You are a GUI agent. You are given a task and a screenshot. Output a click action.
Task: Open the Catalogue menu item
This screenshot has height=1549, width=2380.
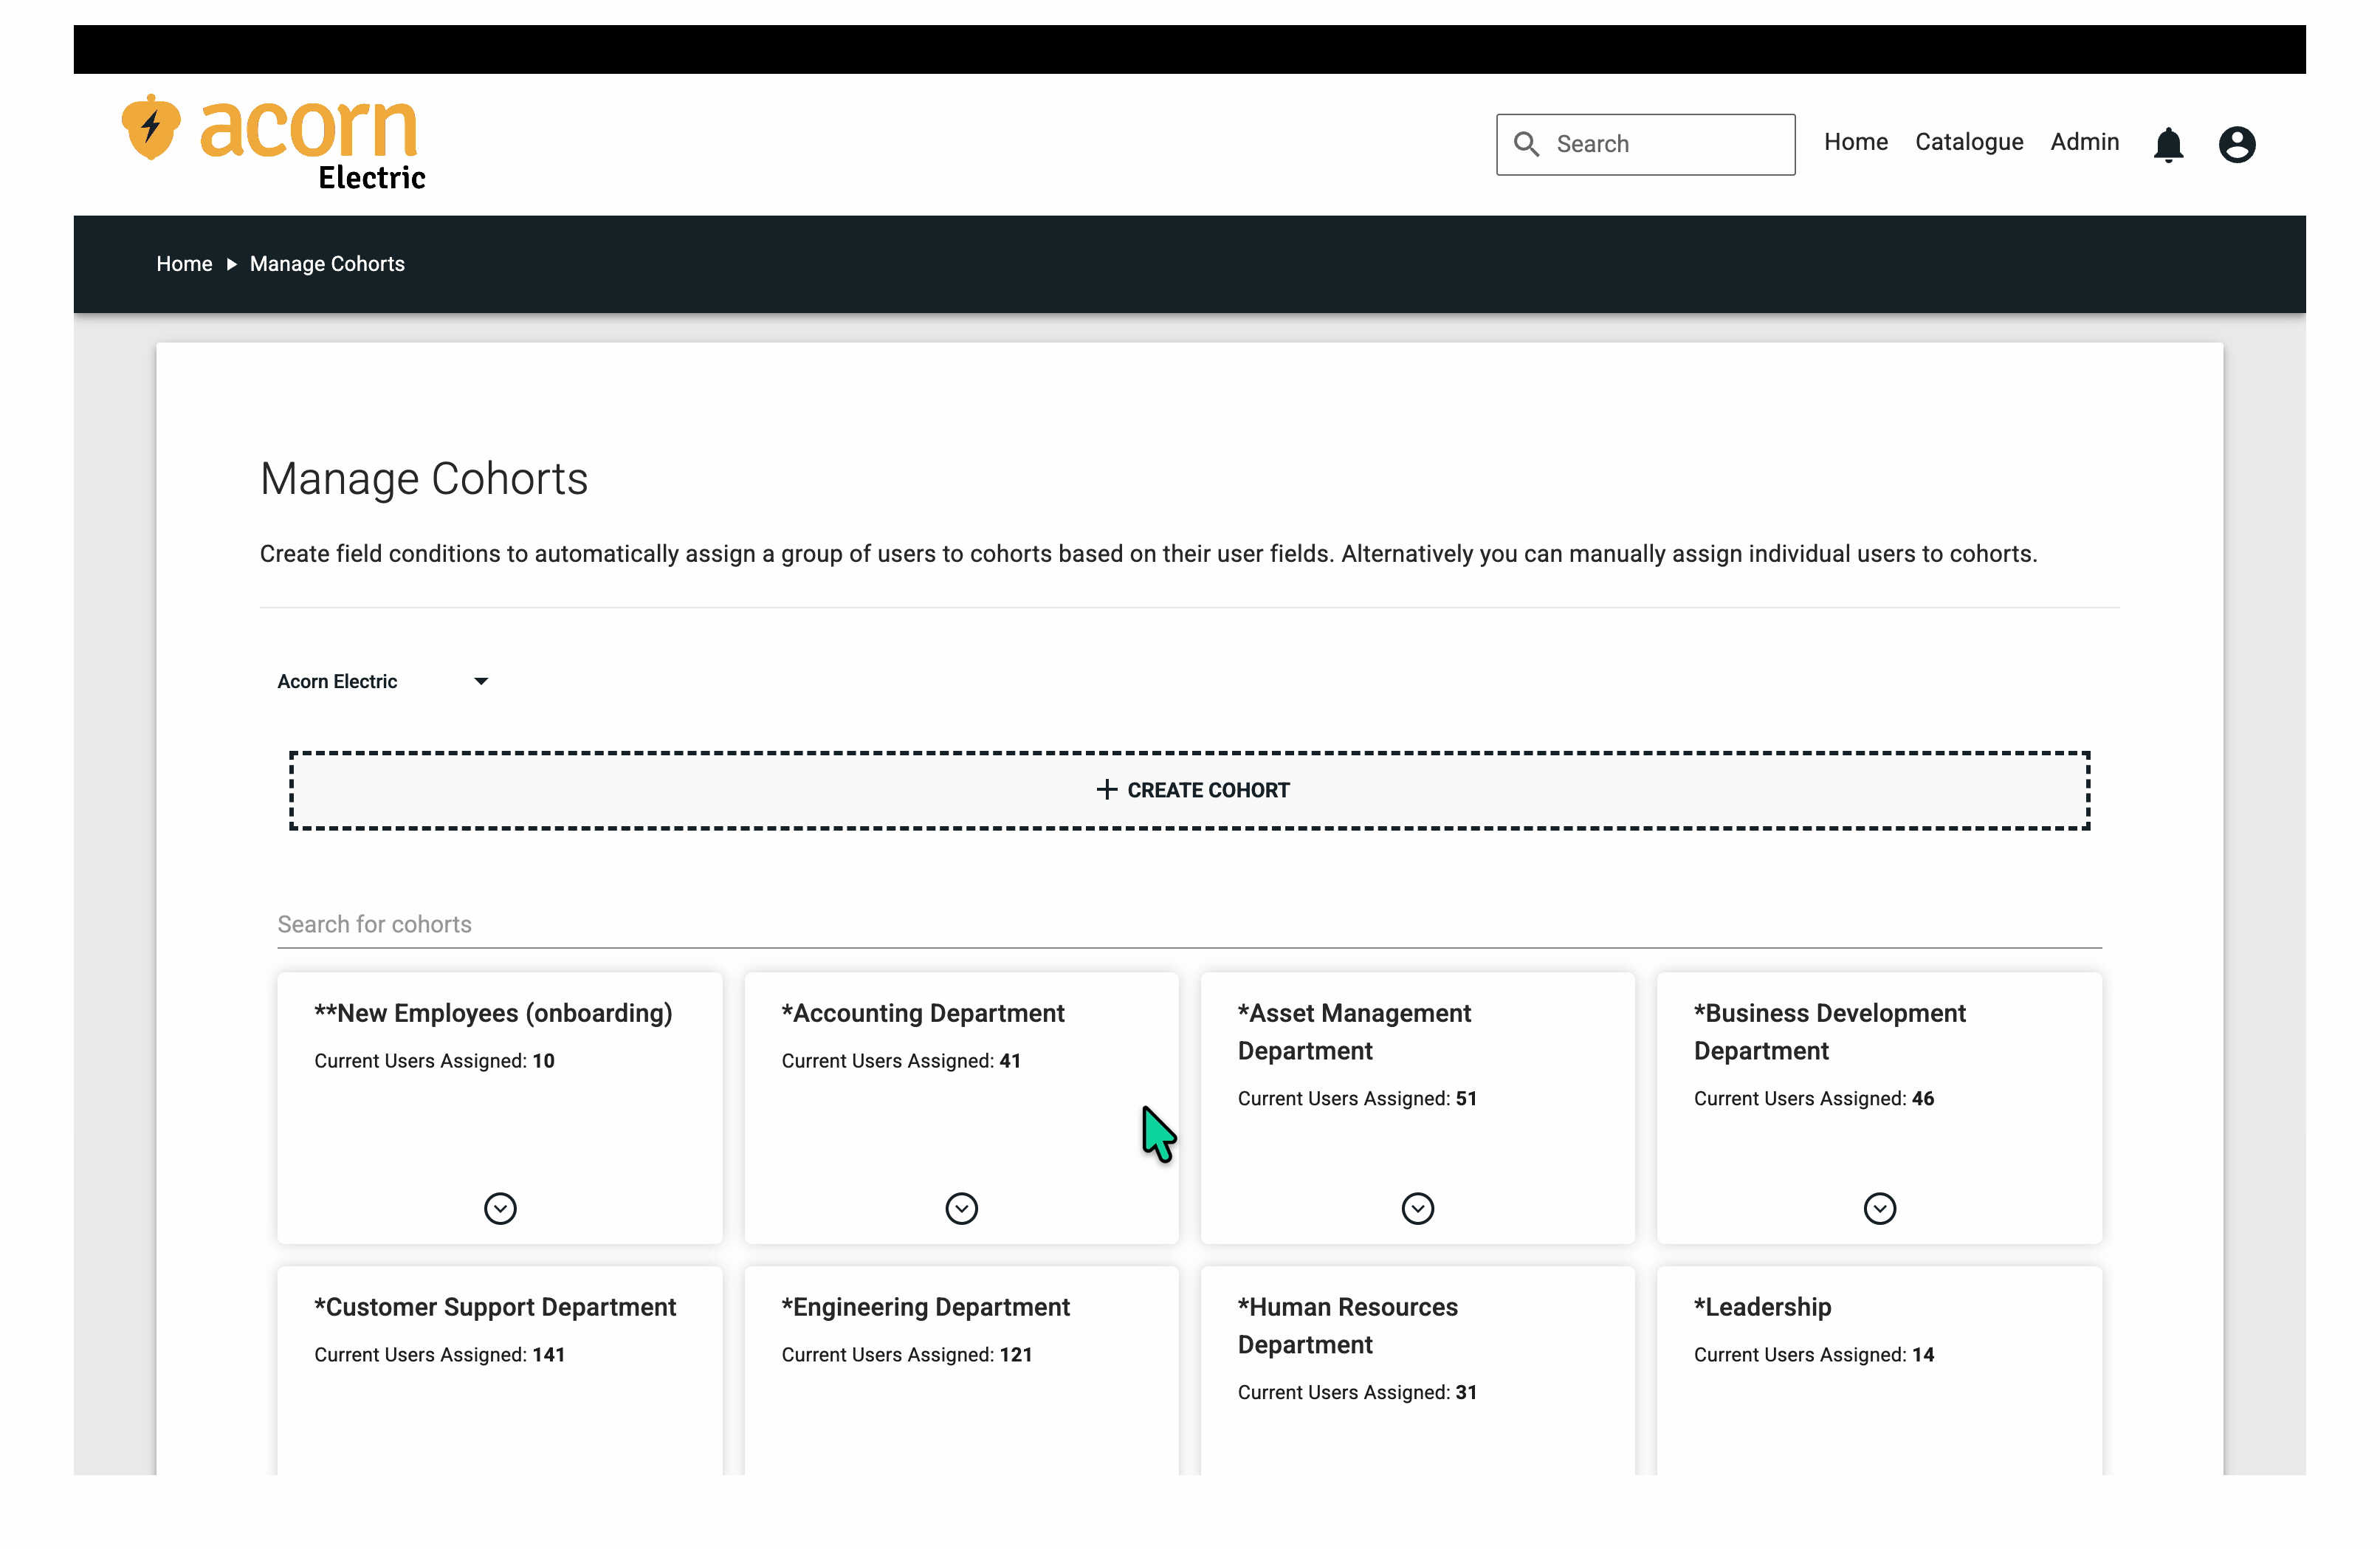click(x=1968, y=142)
